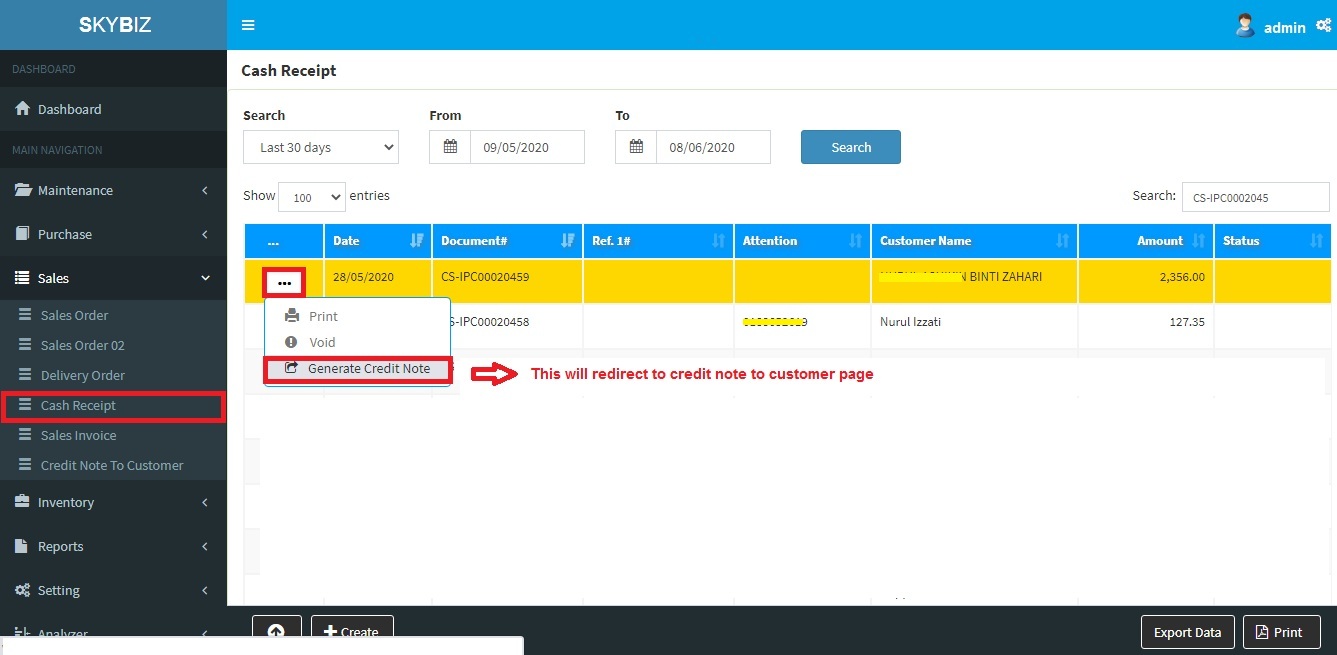Image resolution: width=1337 pixels, height=655 pixels.
Task: Toggle the hamburger sidebar menu icon
Action: click(248, 25)
